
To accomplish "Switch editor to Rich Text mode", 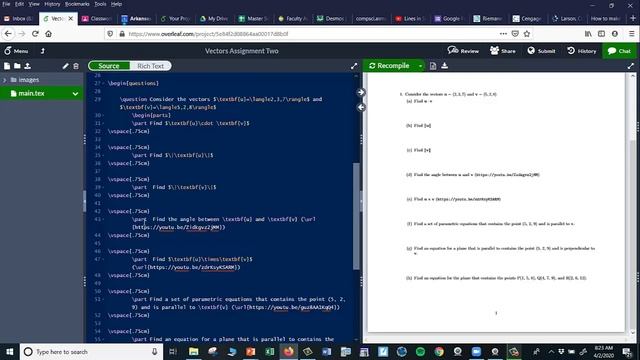I will coord(150,66).
